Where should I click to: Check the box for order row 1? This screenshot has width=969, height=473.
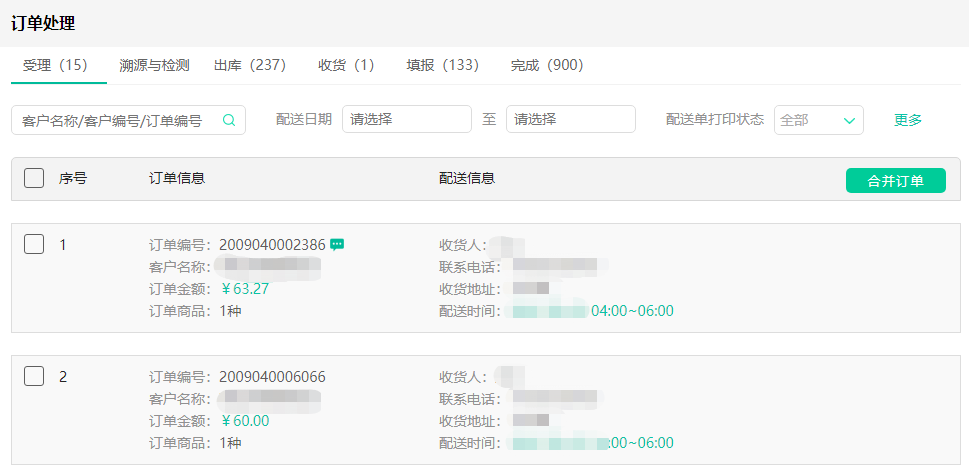[x=34, y=244]
